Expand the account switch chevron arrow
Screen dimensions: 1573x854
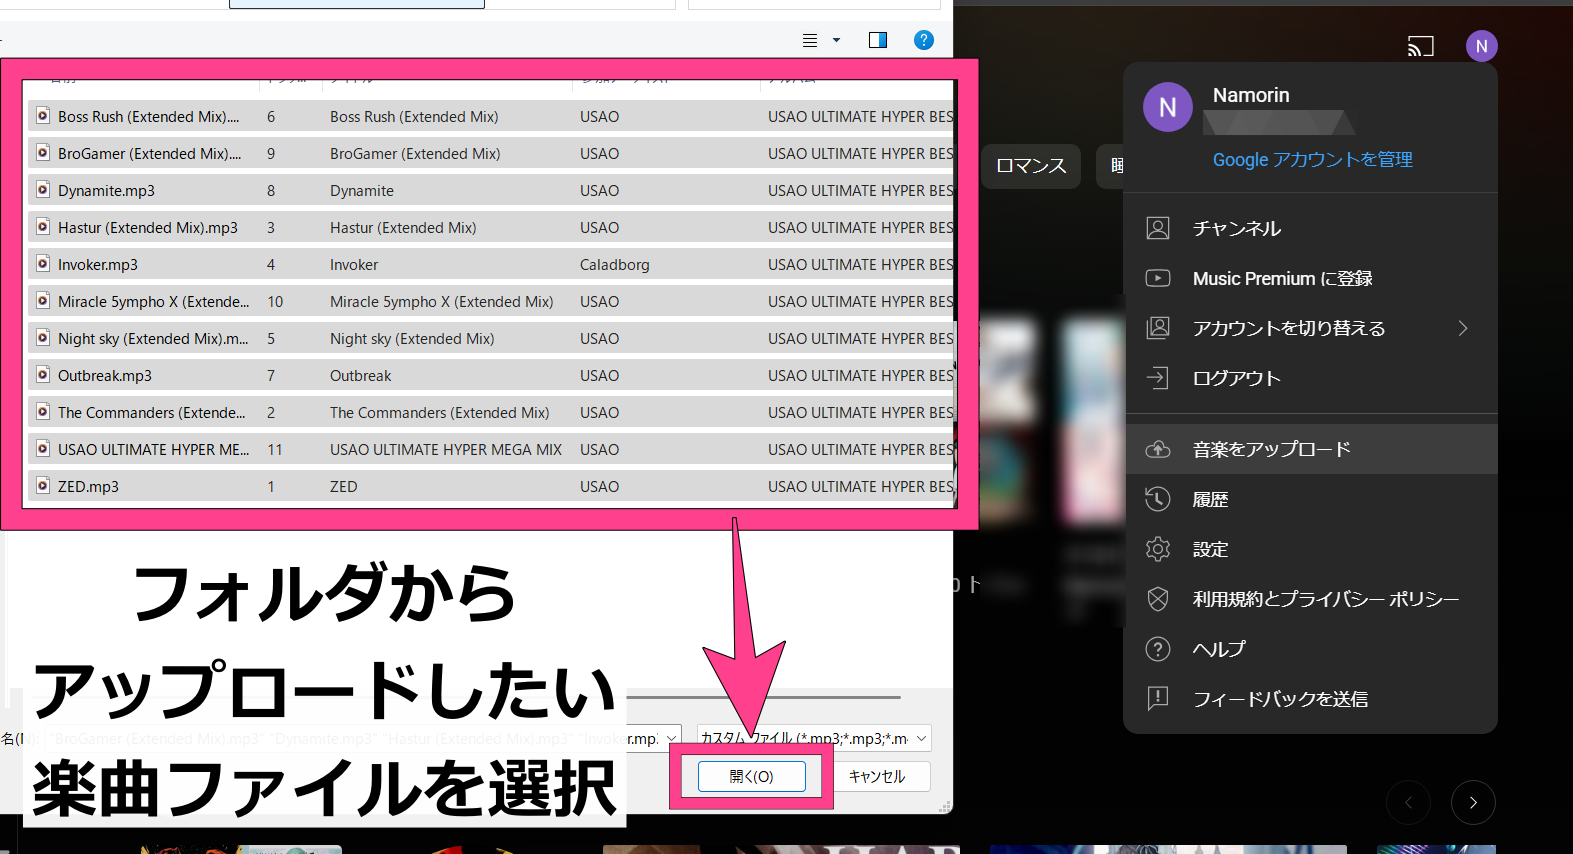(1463, 328)
